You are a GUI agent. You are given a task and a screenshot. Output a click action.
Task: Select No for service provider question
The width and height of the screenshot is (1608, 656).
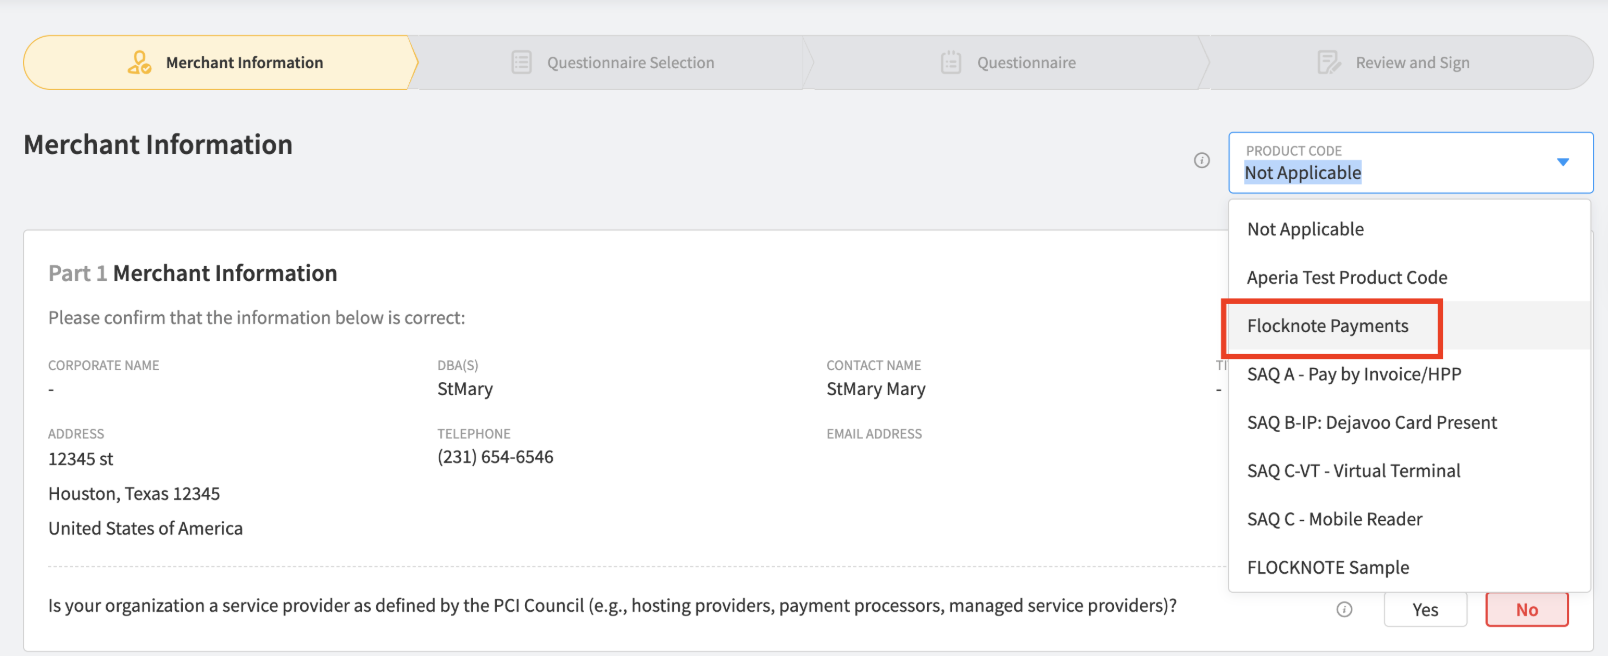click(1527, 610)
